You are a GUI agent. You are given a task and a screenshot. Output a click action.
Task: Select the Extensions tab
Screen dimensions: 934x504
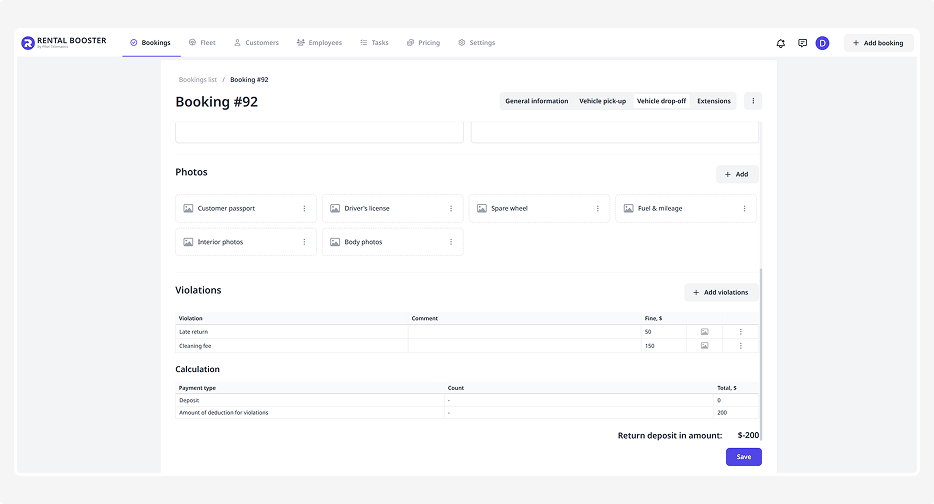(714, 101)
